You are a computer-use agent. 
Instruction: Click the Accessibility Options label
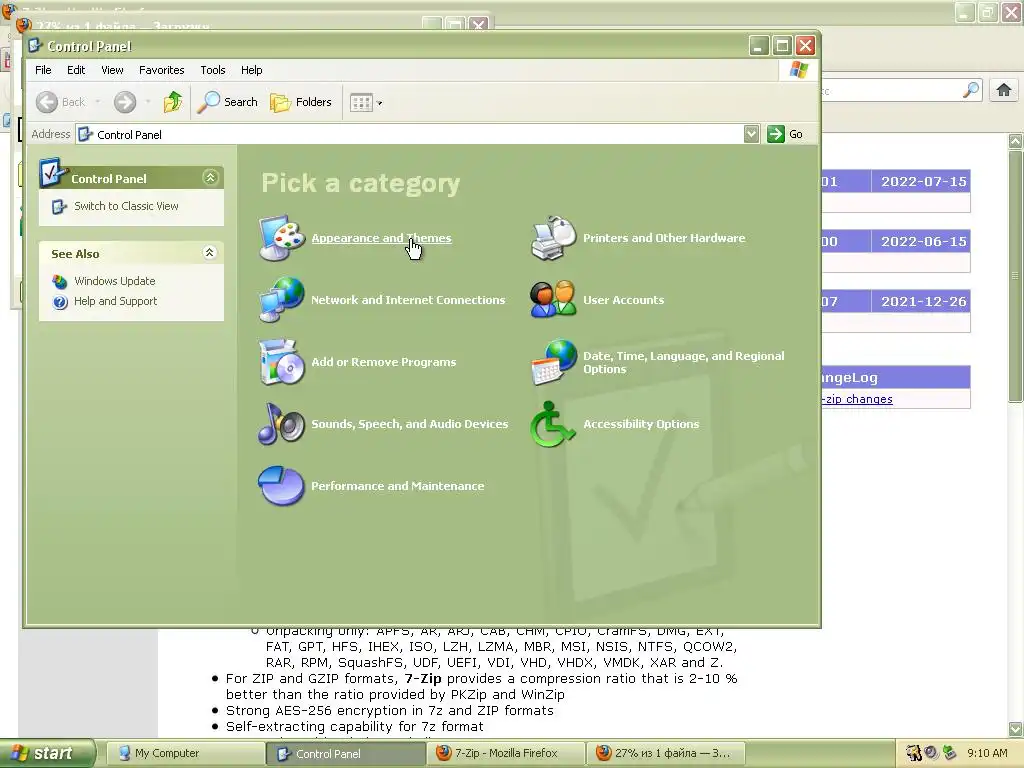point(641,424)
